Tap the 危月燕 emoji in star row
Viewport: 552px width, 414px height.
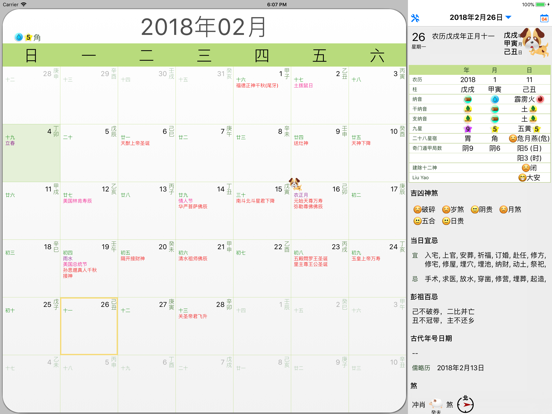pyautogui.click(x=513, y=138)
